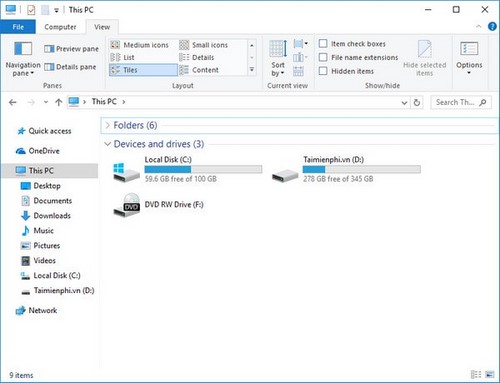The height and width of the screenshot is (383, 500).
Task: Click the Back navigation arrow
Action: [13, 102]
